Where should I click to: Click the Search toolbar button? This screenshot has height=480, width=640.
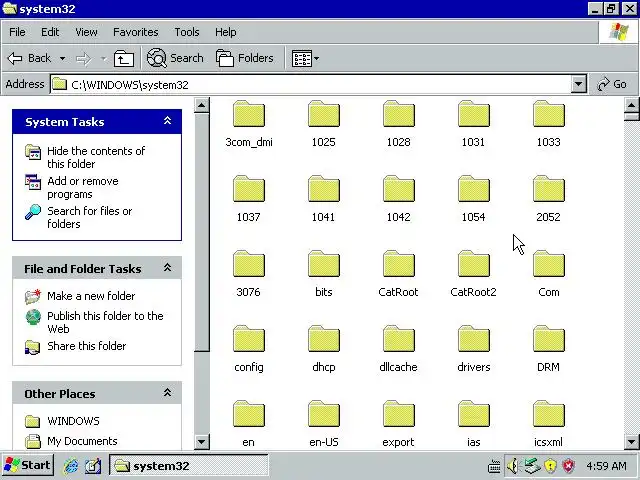click(175, 58)
